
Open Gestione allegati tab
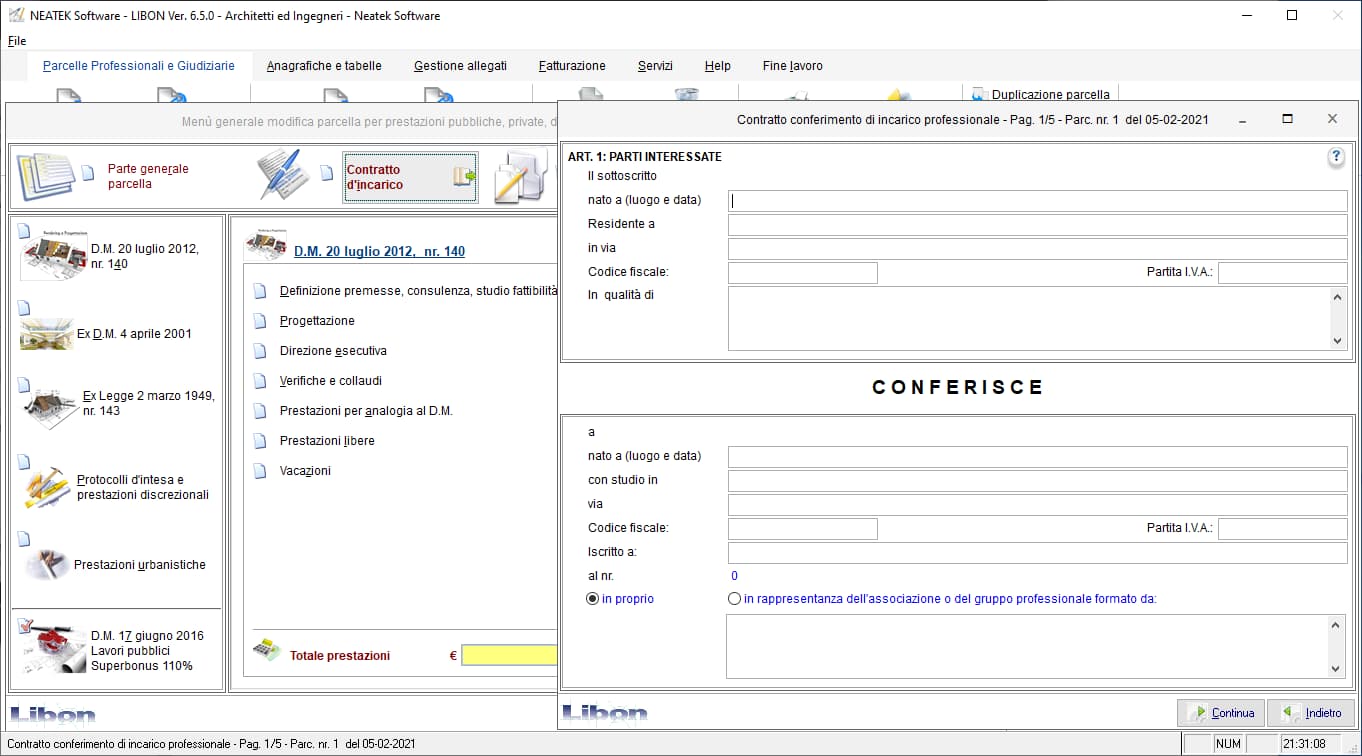coord(460,66)
